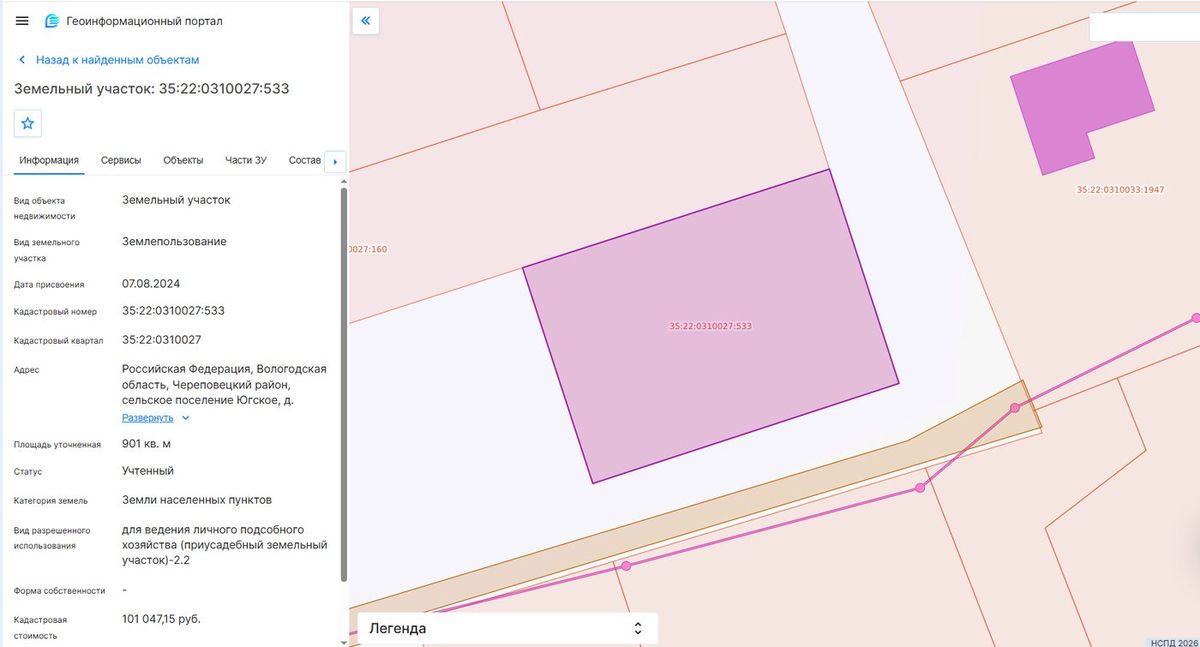Go back via 'Назад к найденным объектам' link
This screenshot has width=1200, height=647.
pyautogui.click(x=118, y=60)
